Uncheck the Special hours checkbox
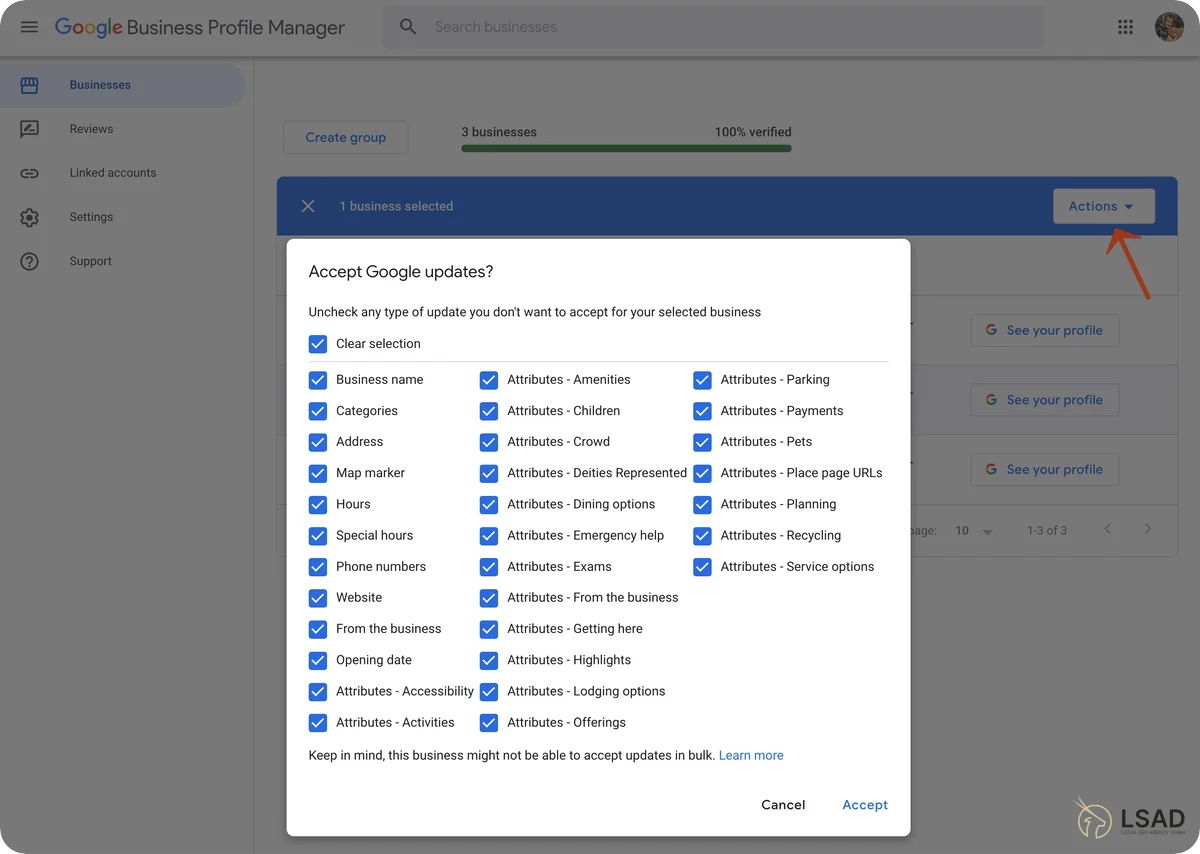Screen dimensions: 1200x854 pos(318,536)
